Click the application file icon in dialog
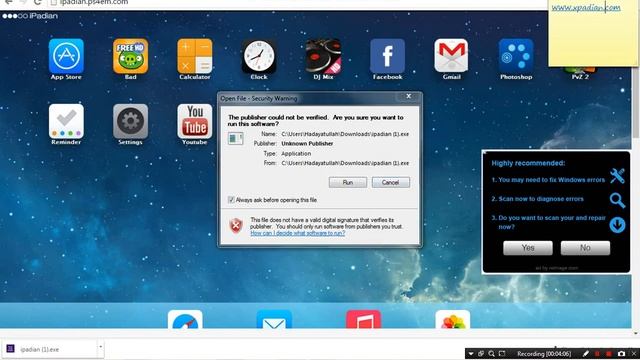640x360 pixels. coord(236,139)
